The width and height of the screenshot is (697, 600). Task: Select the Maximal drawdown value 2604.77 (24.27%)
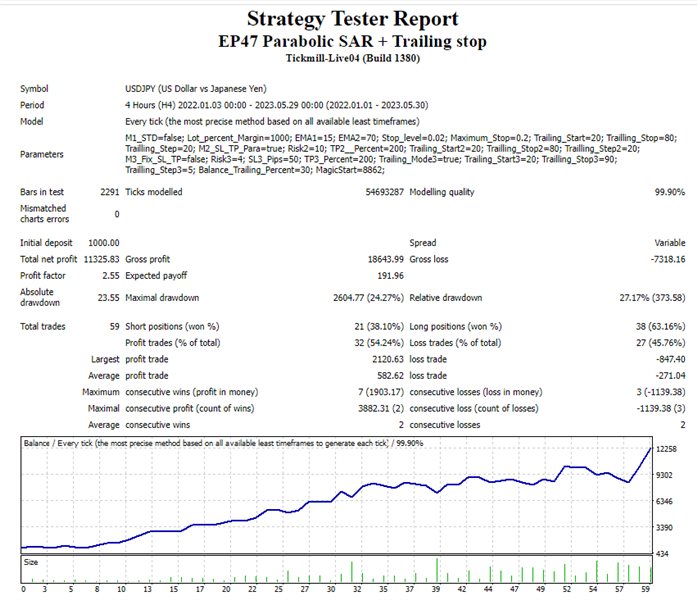click(369, 298)
